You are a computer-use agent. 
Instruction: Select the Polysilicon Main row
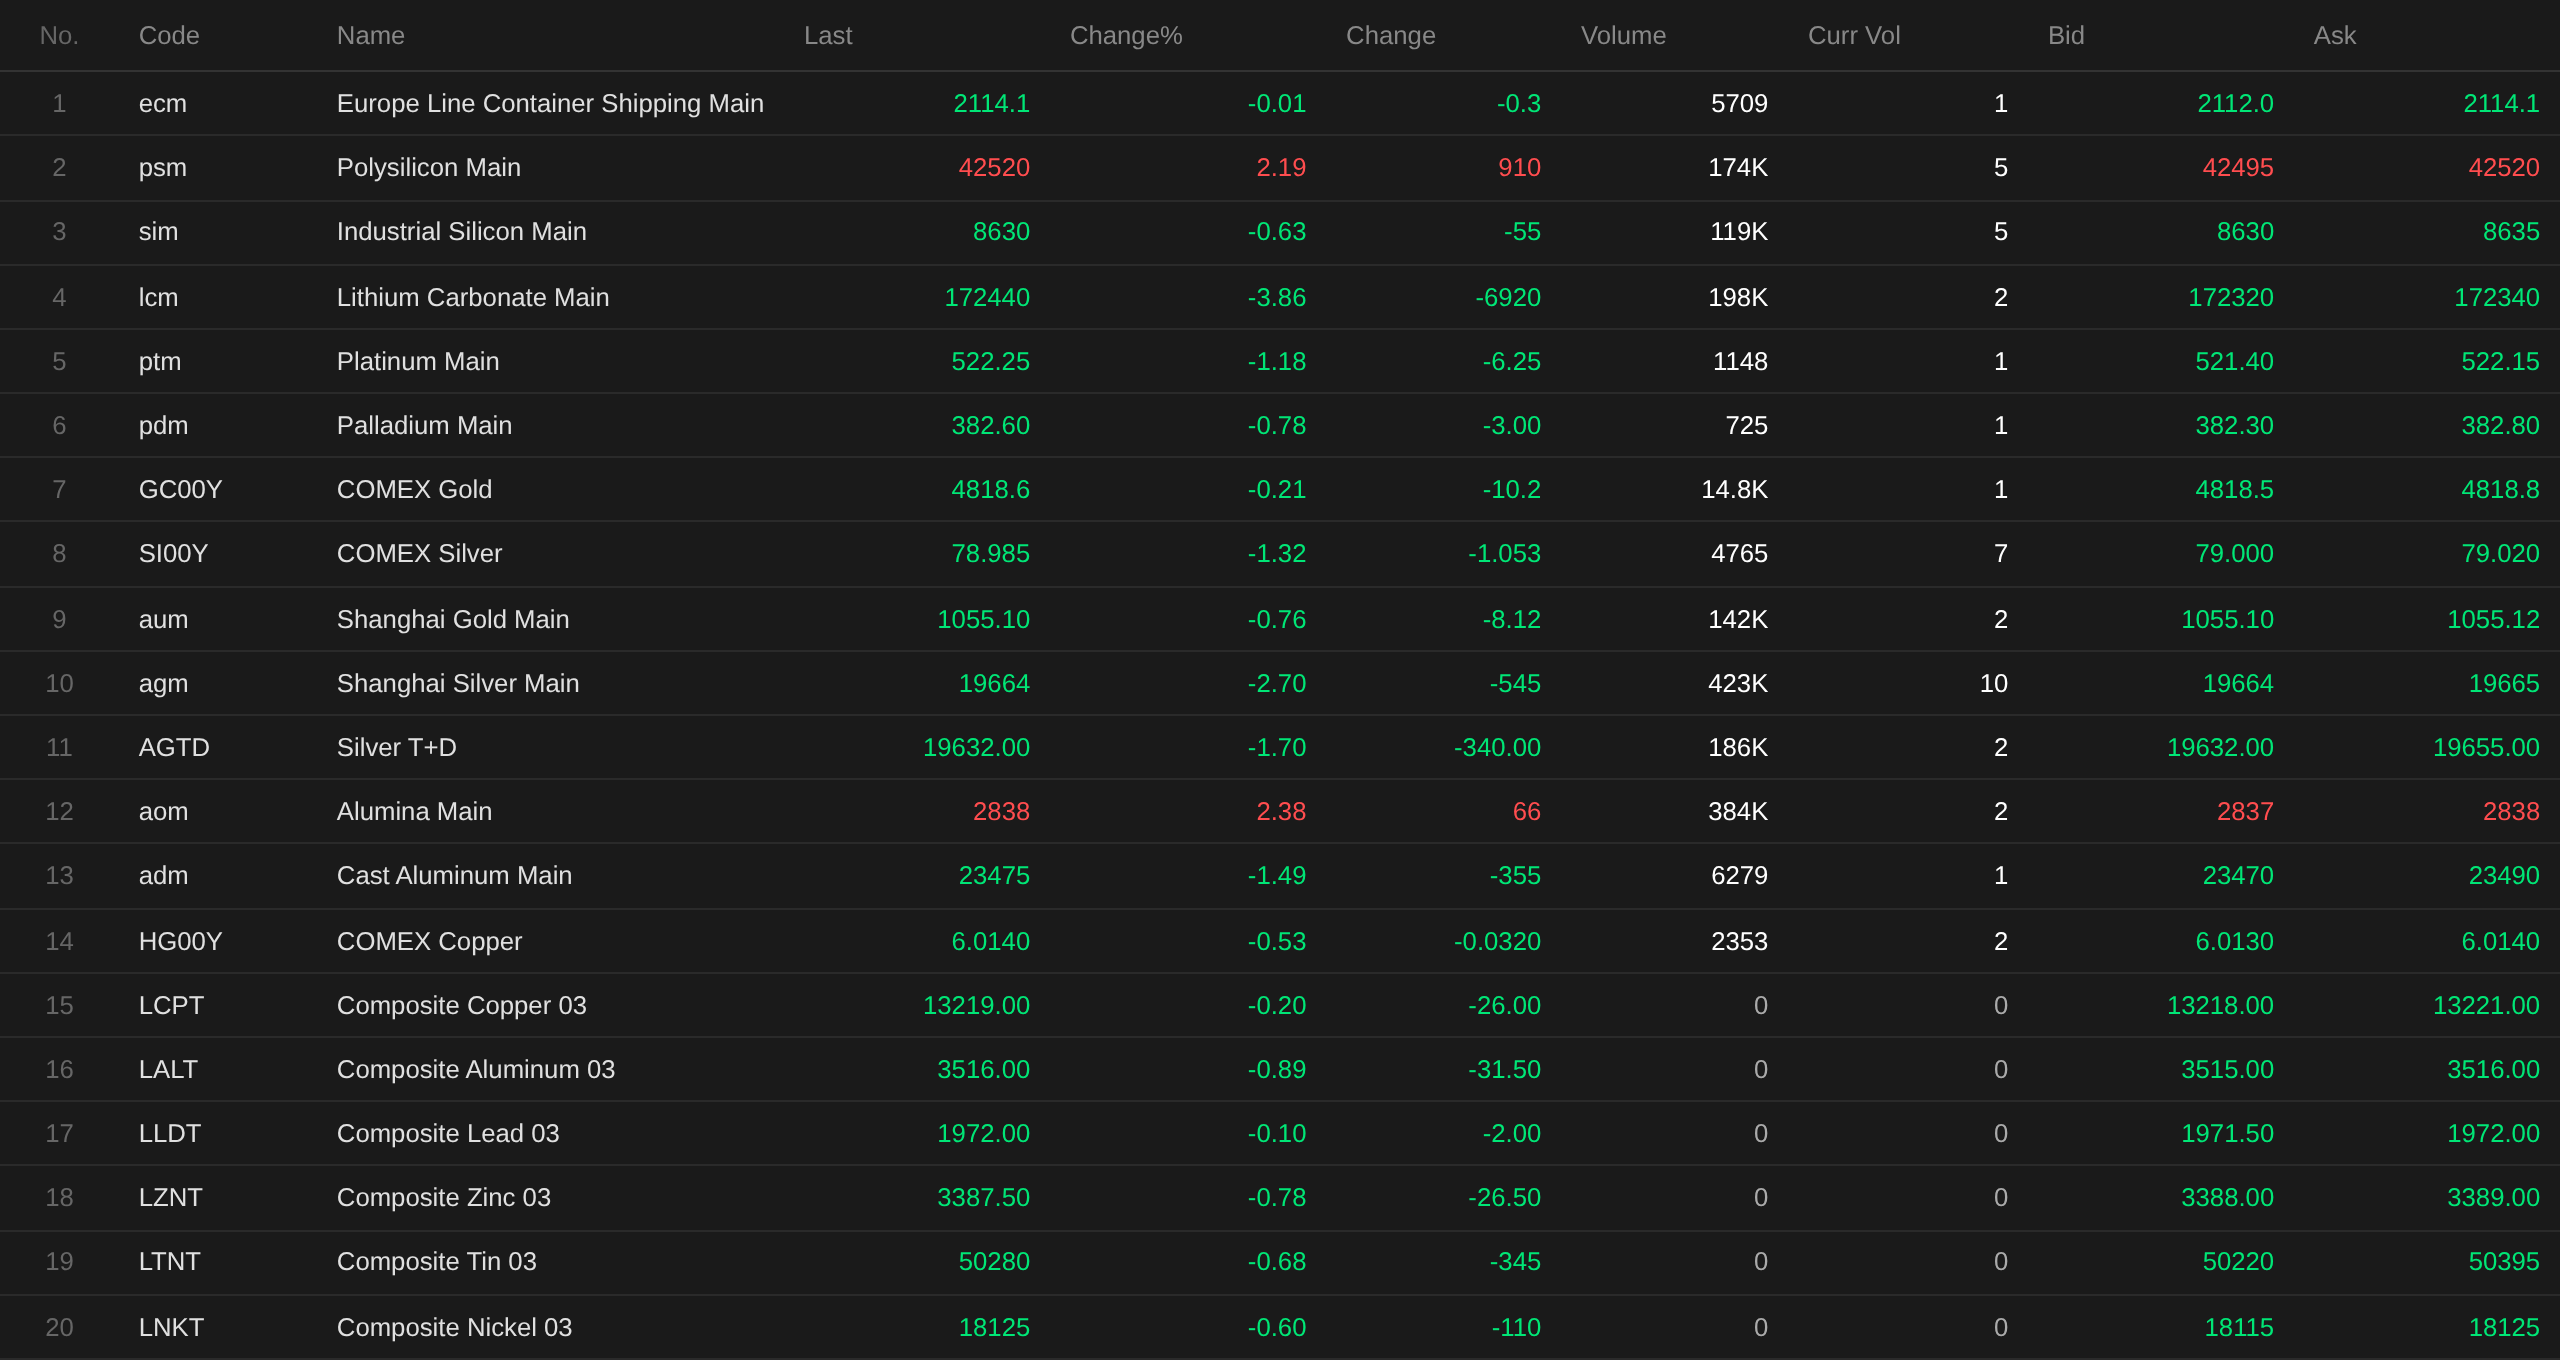click(x=429, y=168)
